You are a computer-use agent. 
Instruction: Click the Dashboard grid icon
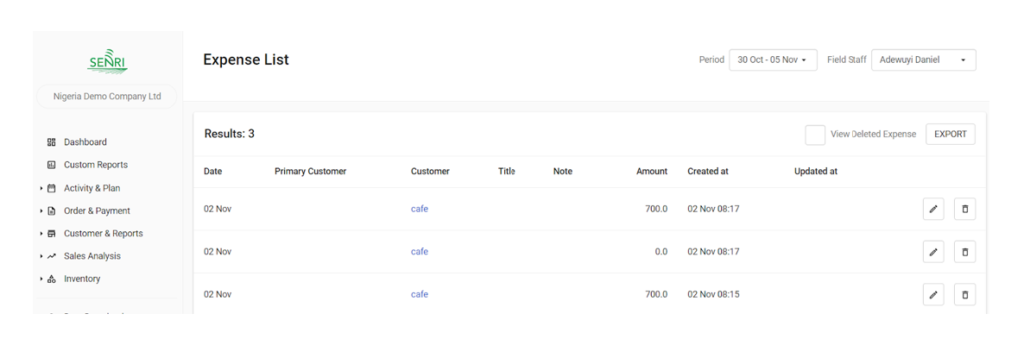(x=52, y=142)
